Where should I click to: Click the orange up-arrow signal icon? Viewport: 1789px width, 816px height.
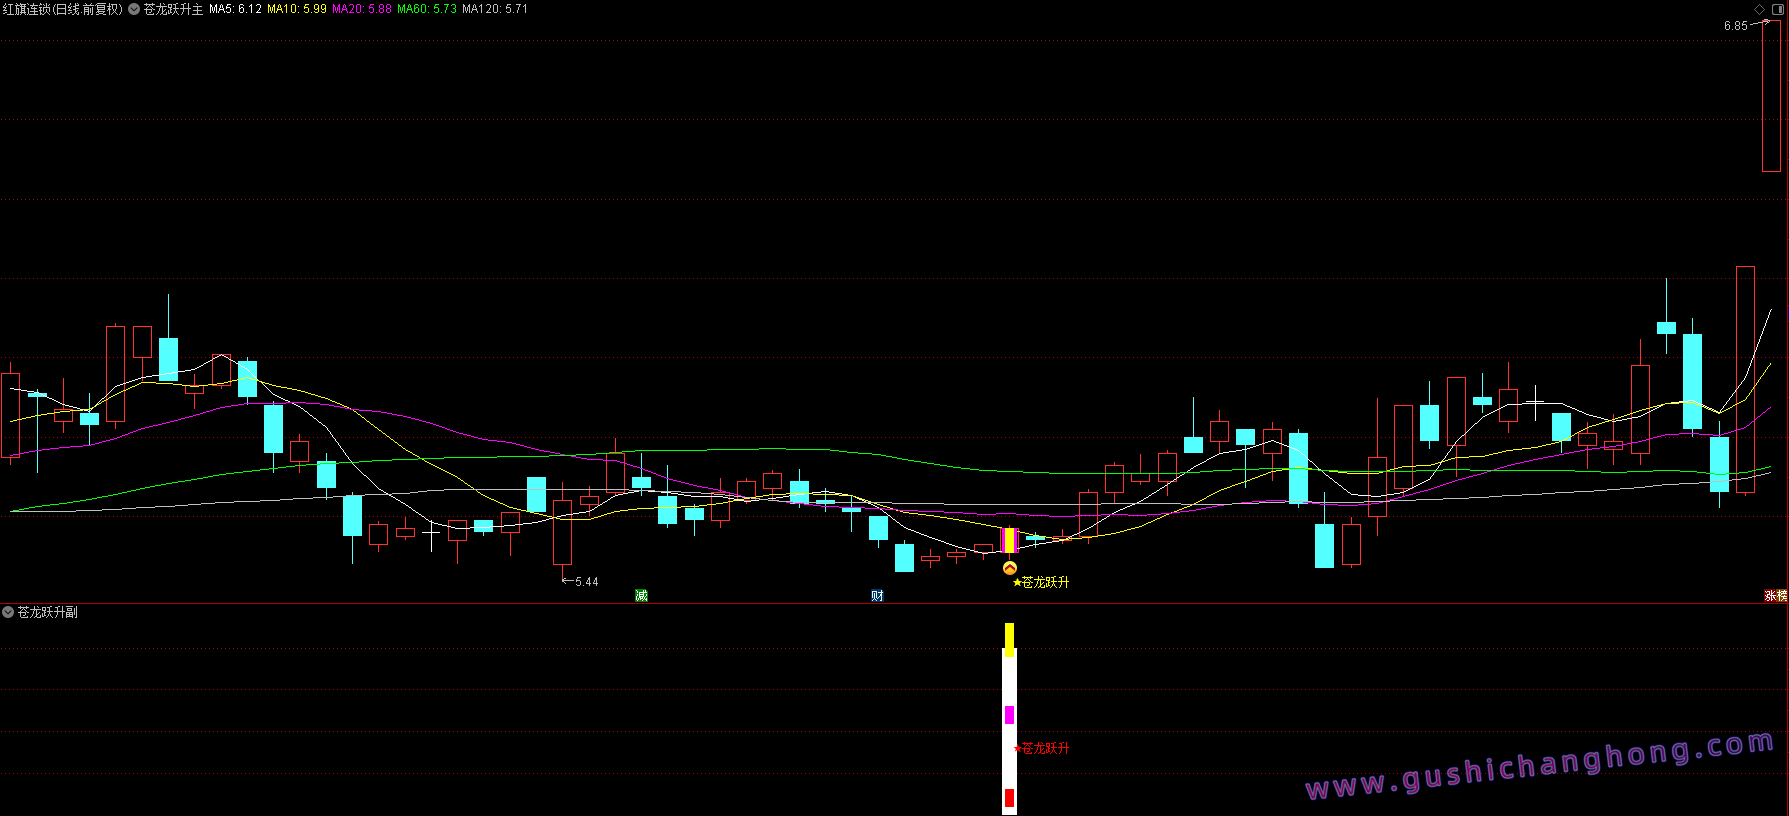(x=1010, y=568)
